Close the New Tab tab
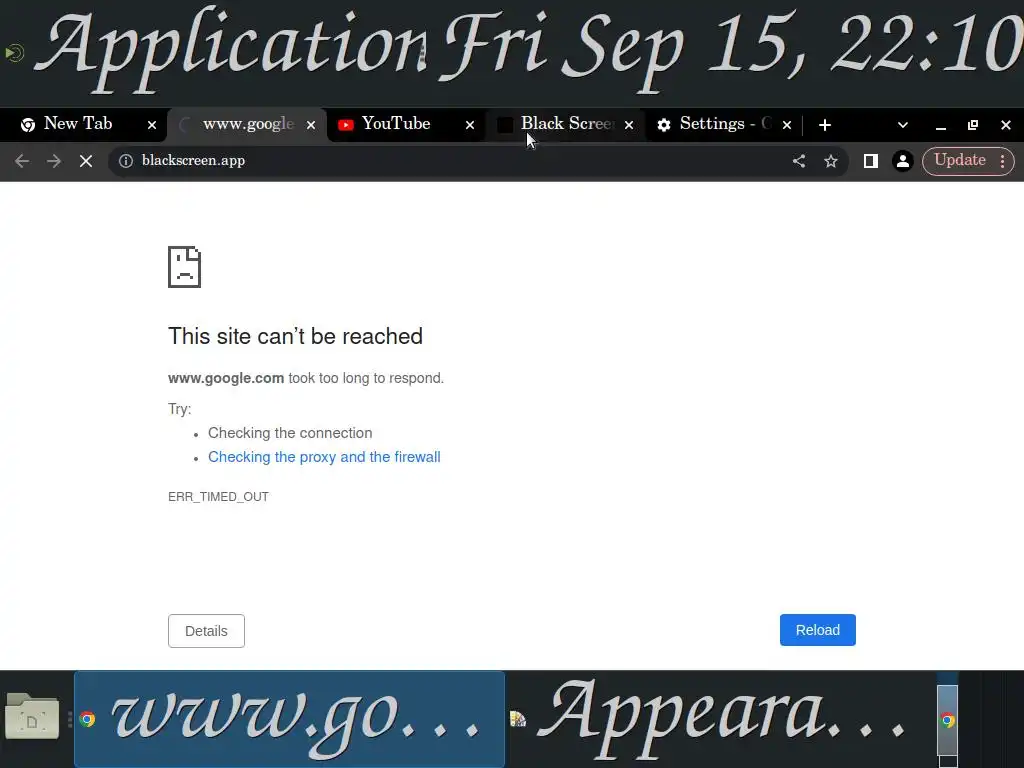Screen dimensions: 1024x768 152,125
